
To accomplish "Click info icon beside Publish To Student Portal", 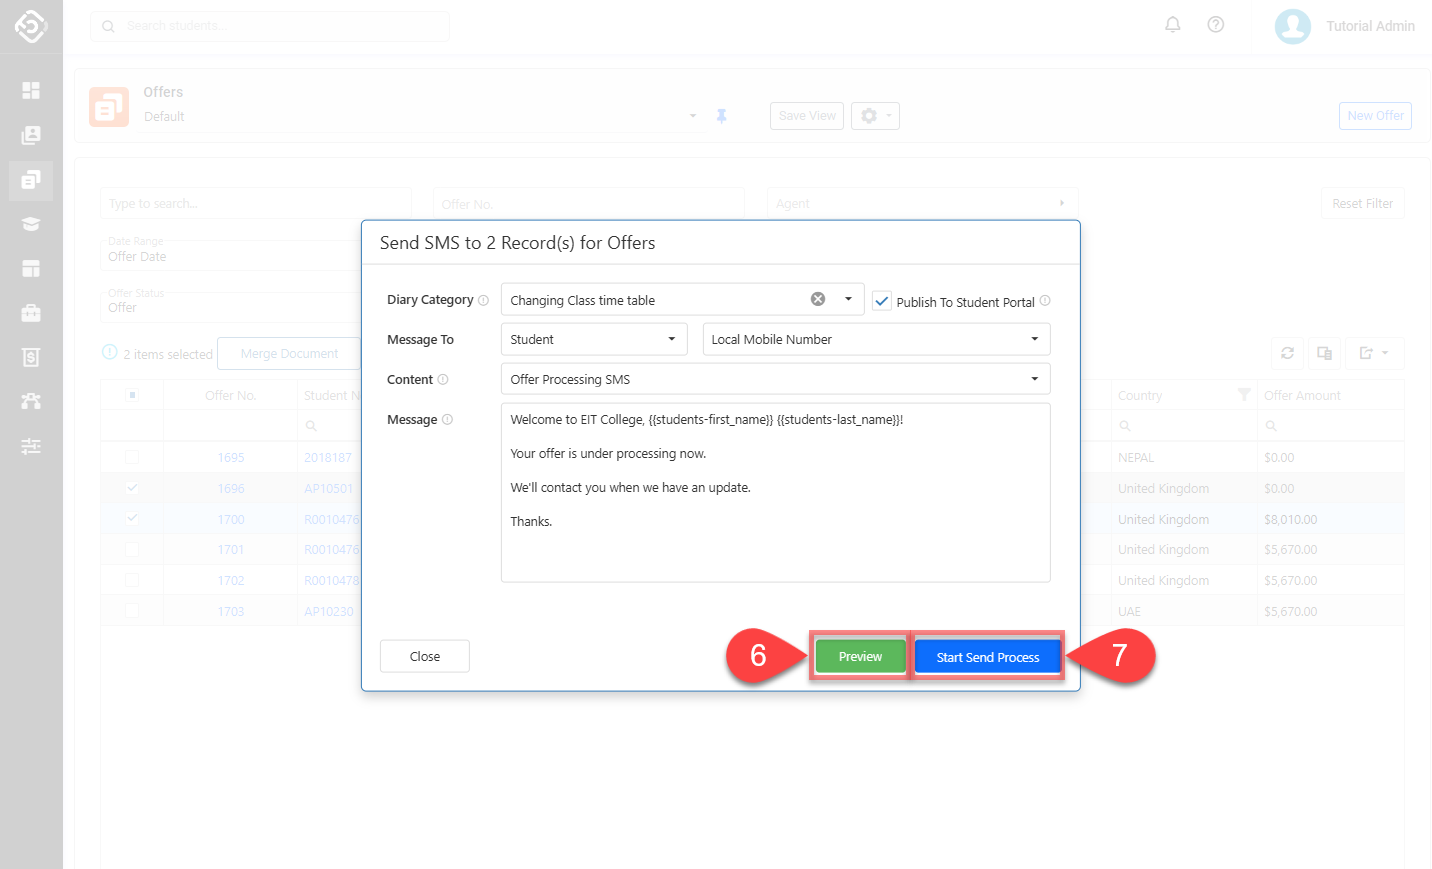I will click(x=1045, y=301).
